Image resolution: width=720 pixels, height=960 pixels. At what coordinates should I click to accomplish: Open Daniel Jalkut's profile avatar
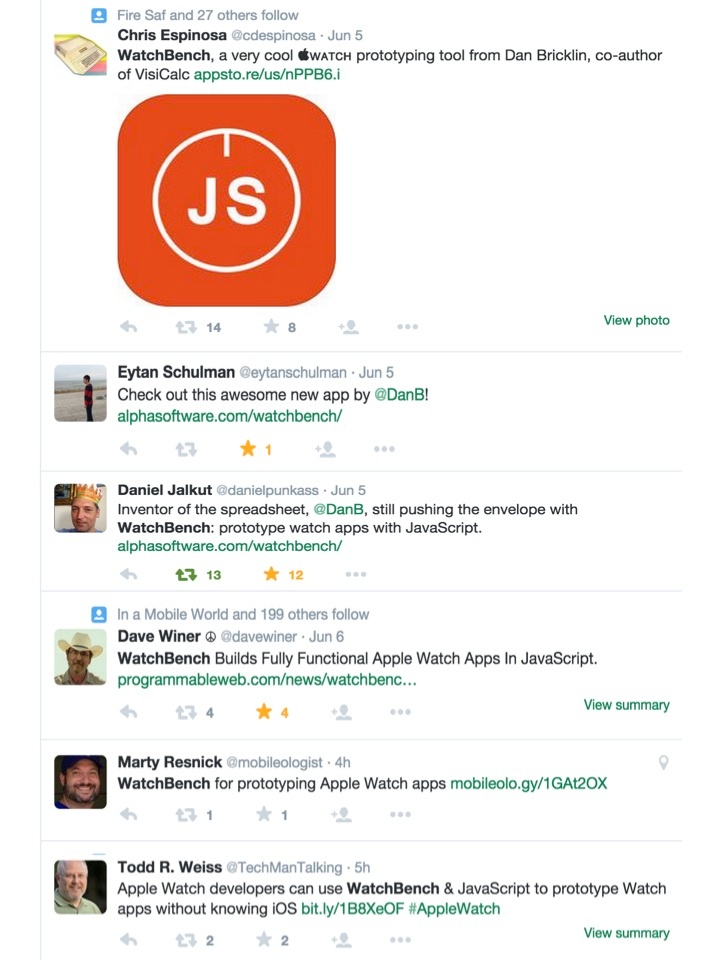coord(80,508)
